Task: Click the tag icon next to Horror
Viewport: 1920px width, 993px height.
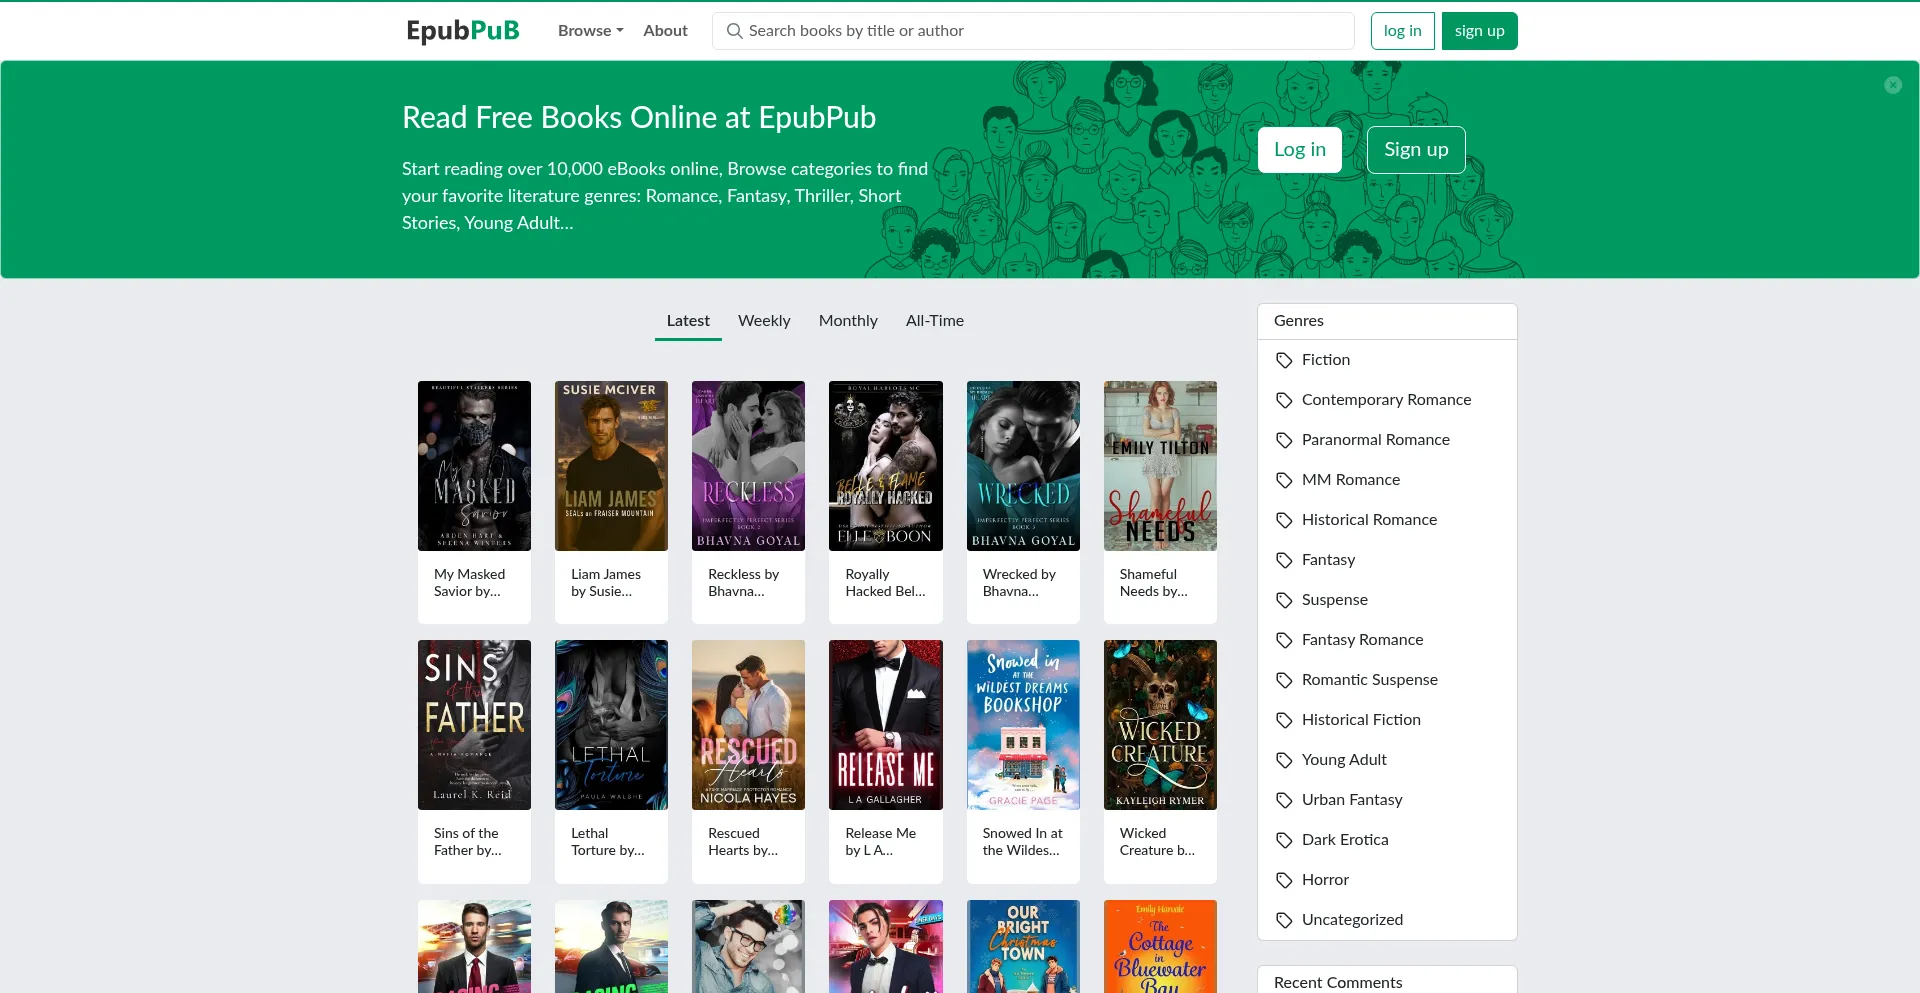Action: [1284, 880]
